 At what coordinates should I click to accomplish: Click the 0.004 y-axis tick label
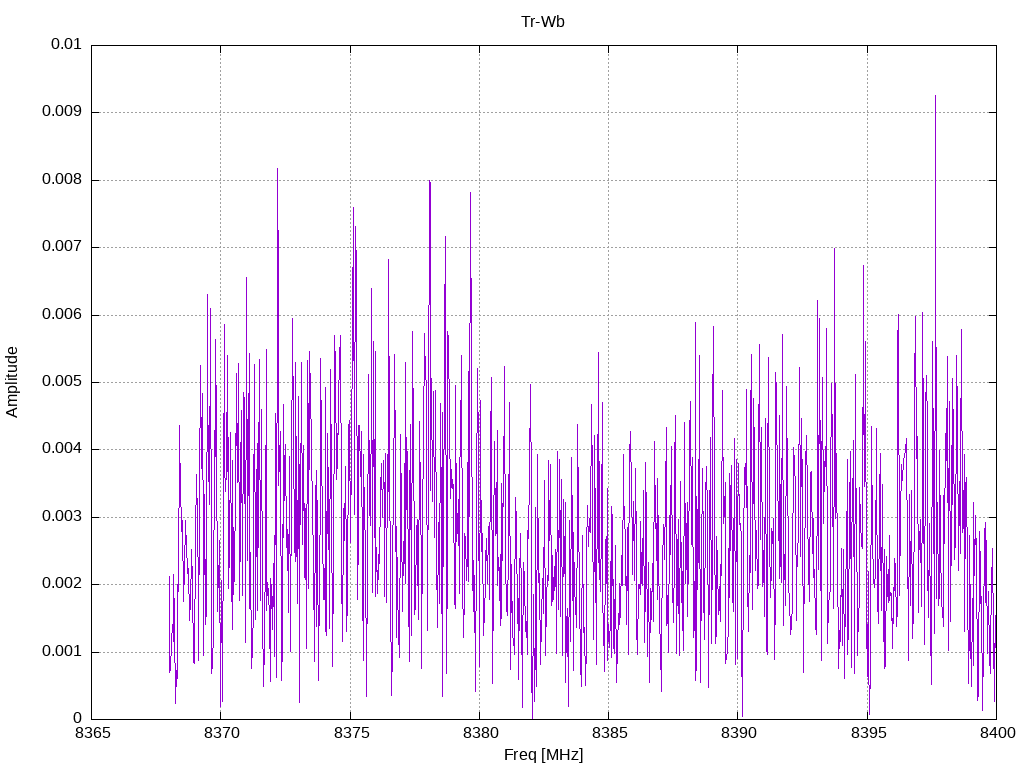click(62, 449)
